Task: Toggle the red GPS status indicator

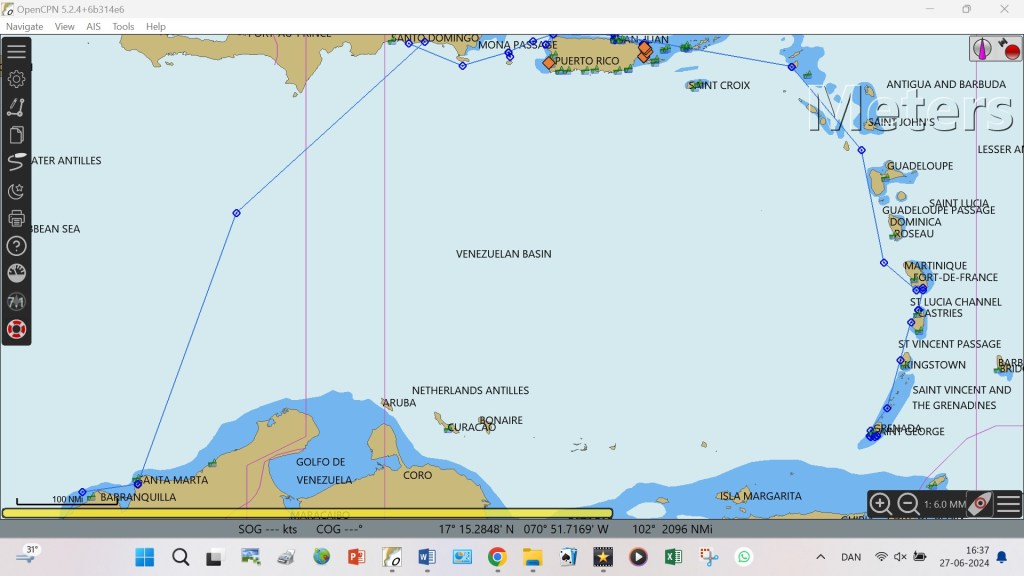Action: click(1009, 49)
